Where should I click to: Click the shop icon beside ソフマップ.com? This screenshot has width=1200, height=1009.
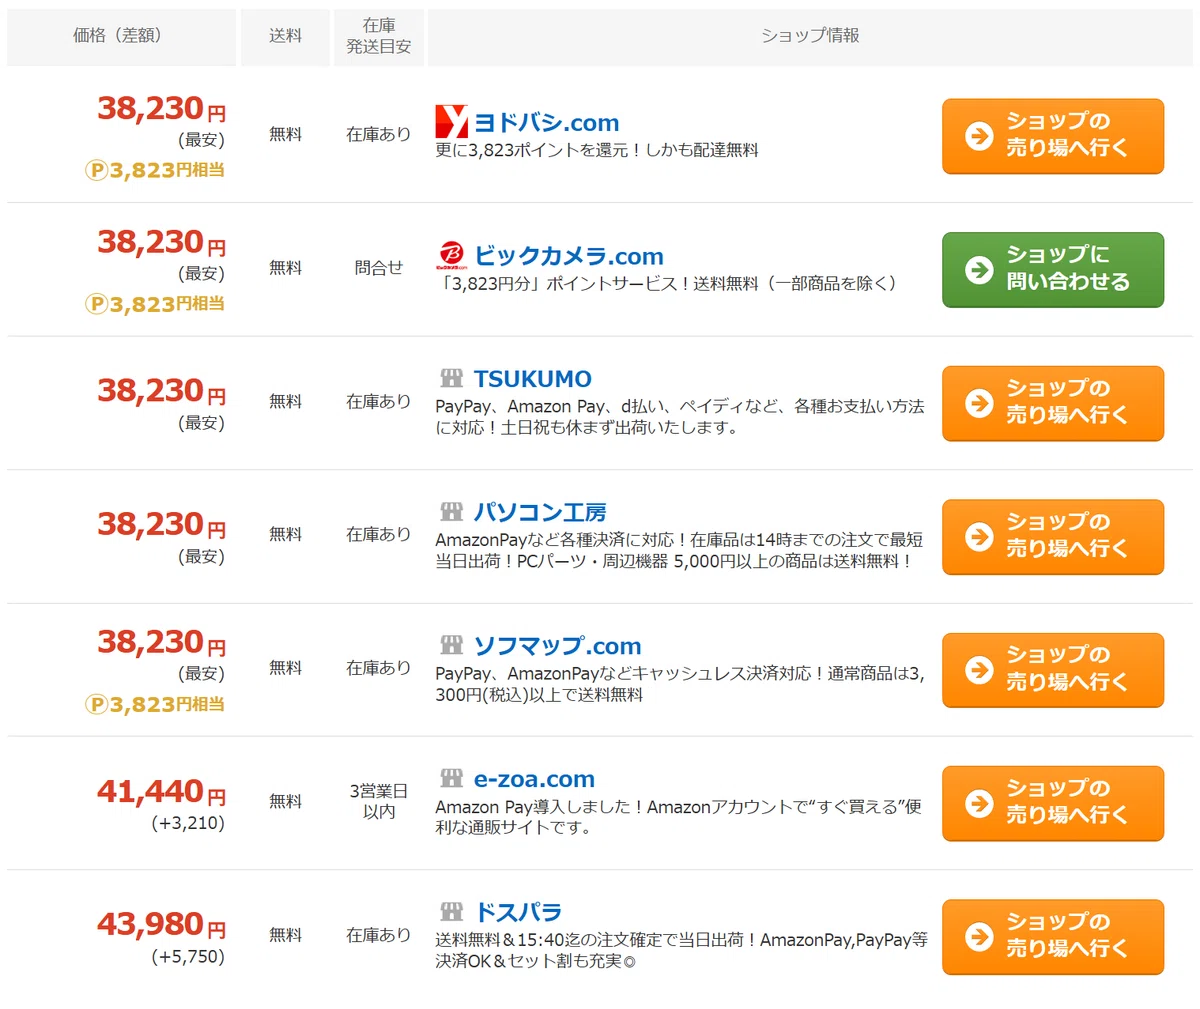451,645
